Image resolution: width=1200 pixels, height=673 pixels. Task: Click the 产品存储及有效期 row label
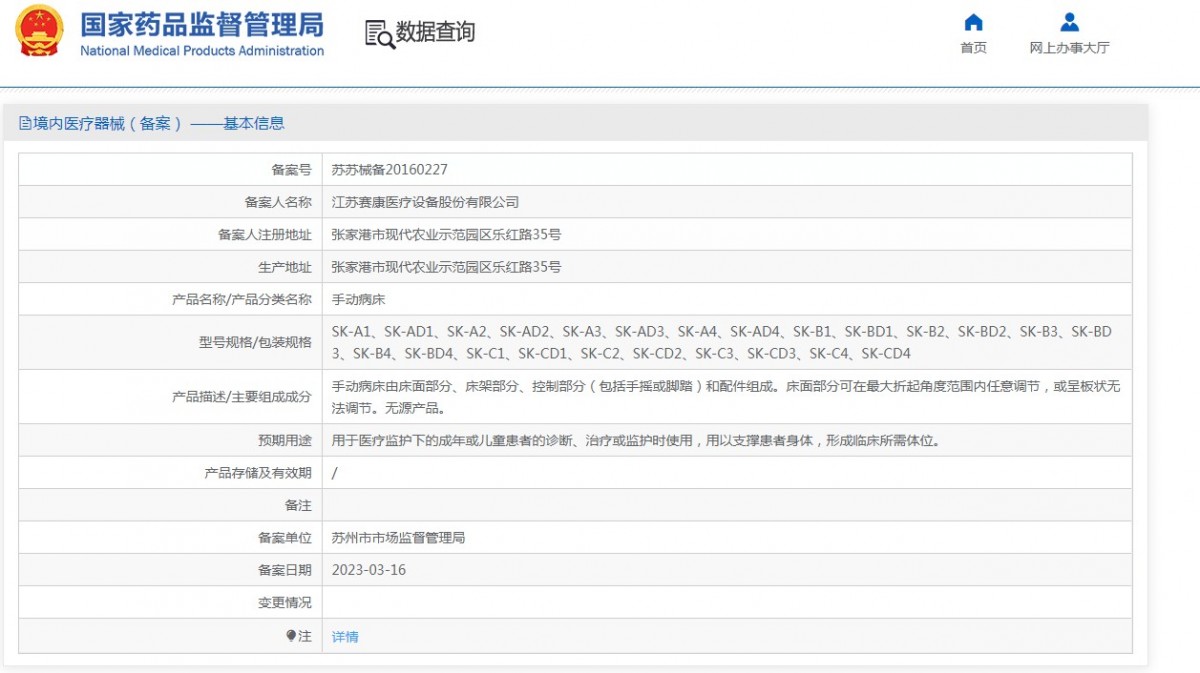pyautogui.click(x=258, y=473)
